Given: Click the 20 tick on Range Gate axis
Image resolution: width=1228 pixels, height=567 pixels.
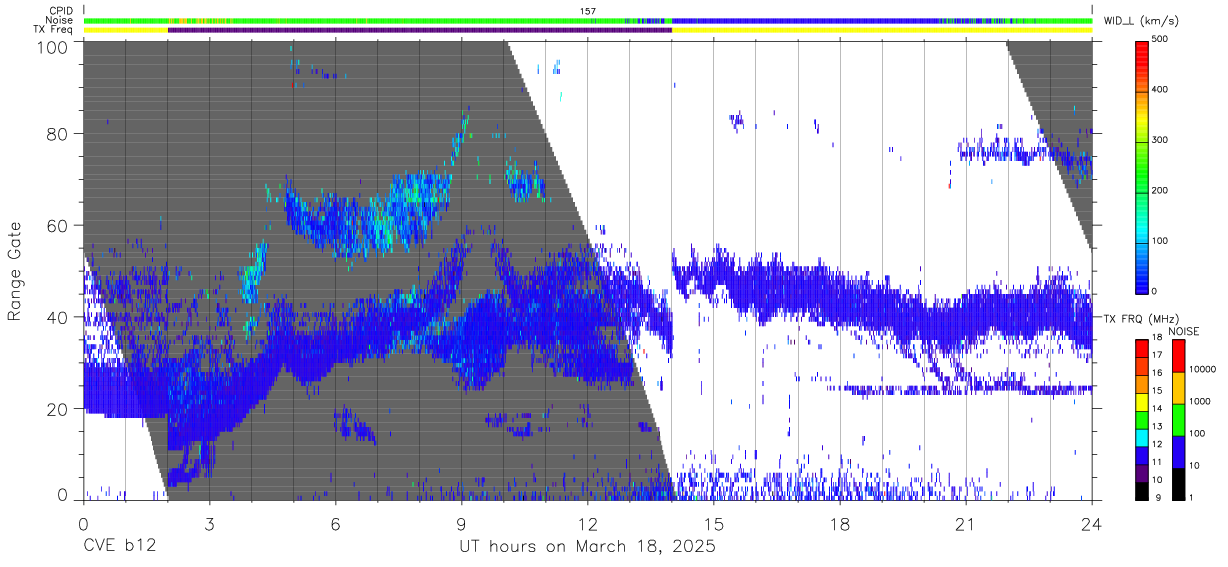Looking at the screenshot, I should coord(58,409).
